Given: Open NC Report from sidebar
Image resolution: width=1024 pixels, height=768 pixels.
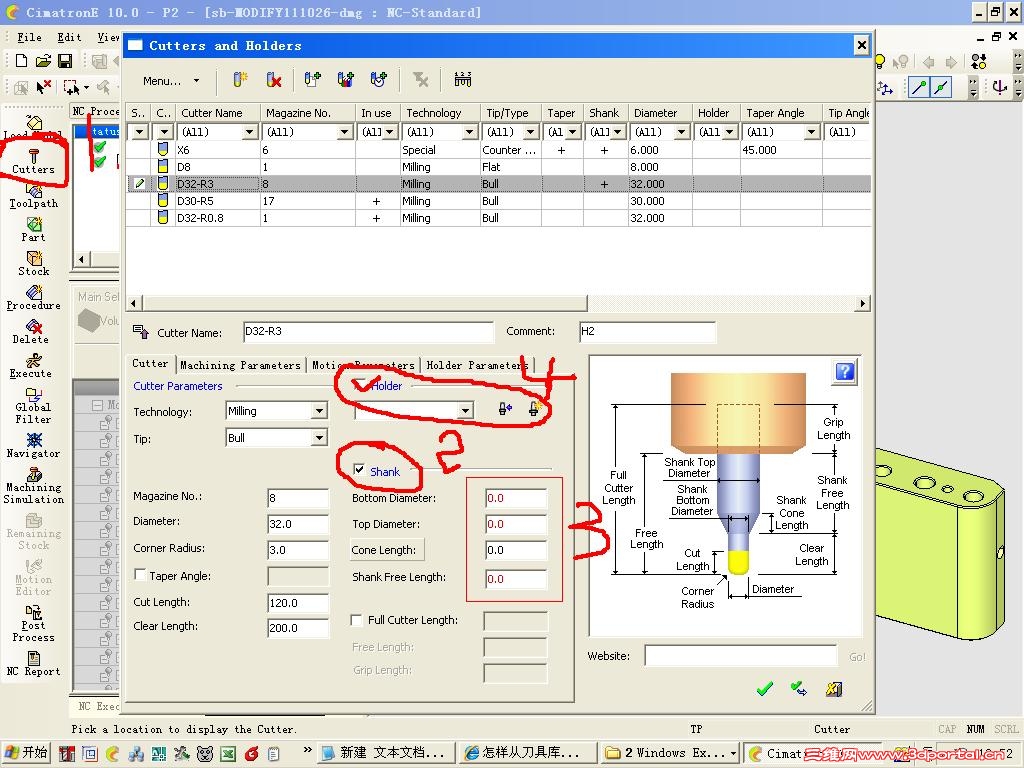Looking at the screenshot, I should [33, 664].
